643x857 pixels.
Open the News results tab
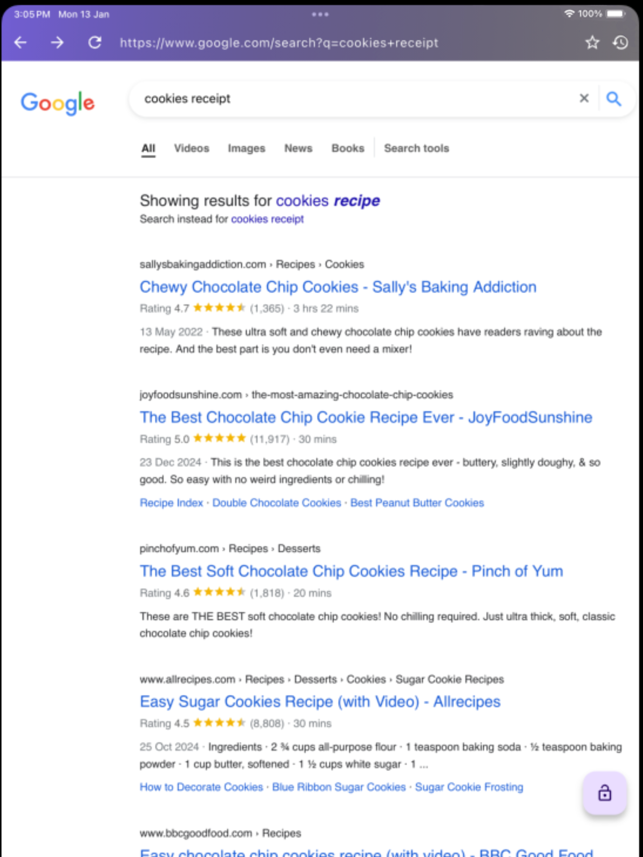pyautogui.click(x=298, y=148)
